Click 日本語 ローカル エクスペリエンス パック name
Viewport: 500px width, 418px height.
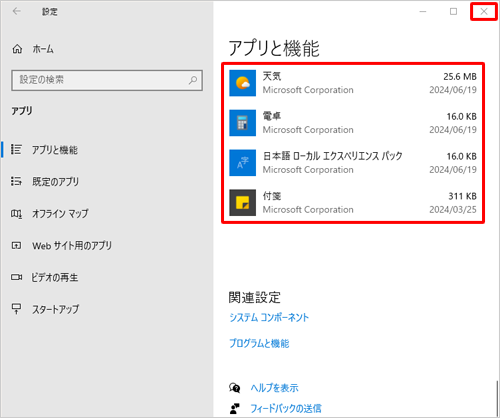[333, 156]
